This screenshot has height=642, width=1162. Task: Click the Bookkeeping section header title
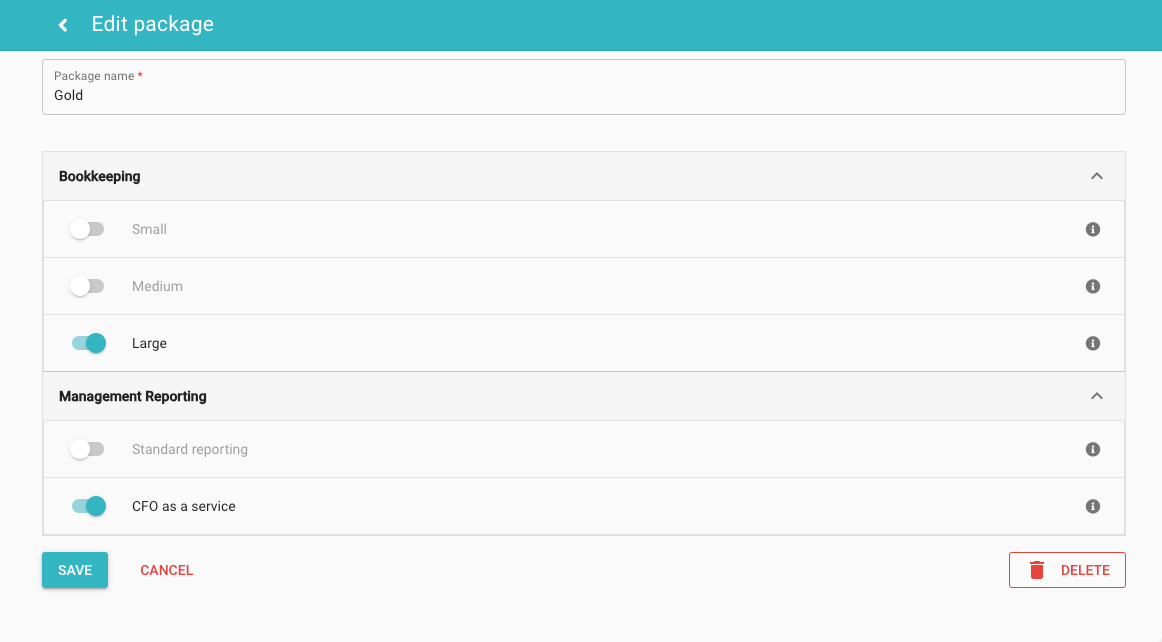click(100, 176)
